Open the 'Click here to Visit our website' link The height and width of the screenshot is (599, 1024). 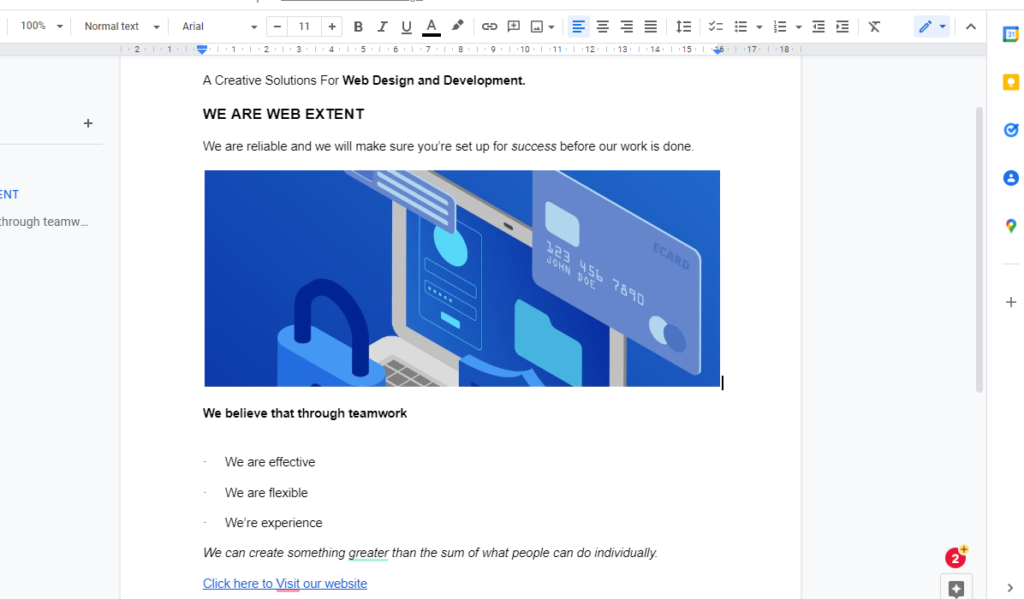tap(285, 583)
